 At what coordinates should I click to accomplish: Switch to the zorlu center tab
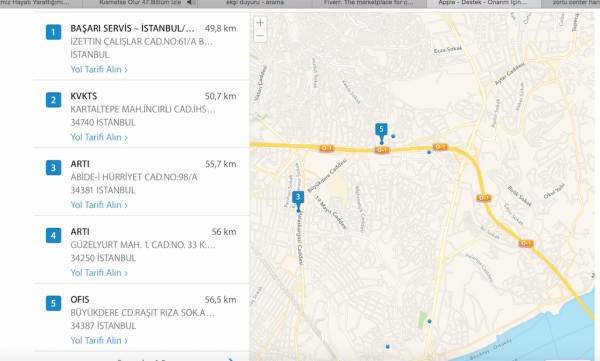pyautogui.click(x=571, y=3)
